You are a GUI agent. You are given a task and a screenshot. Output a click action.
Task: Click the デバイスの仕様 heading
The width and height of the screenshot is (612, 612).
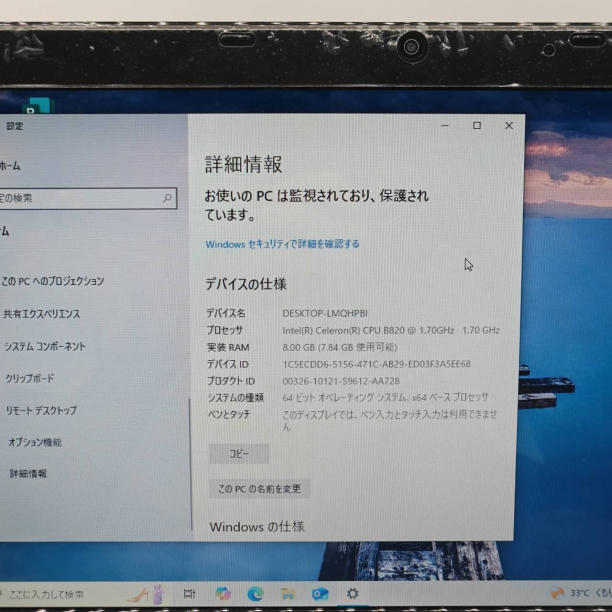pyautogui.click(x=246, y=284)
